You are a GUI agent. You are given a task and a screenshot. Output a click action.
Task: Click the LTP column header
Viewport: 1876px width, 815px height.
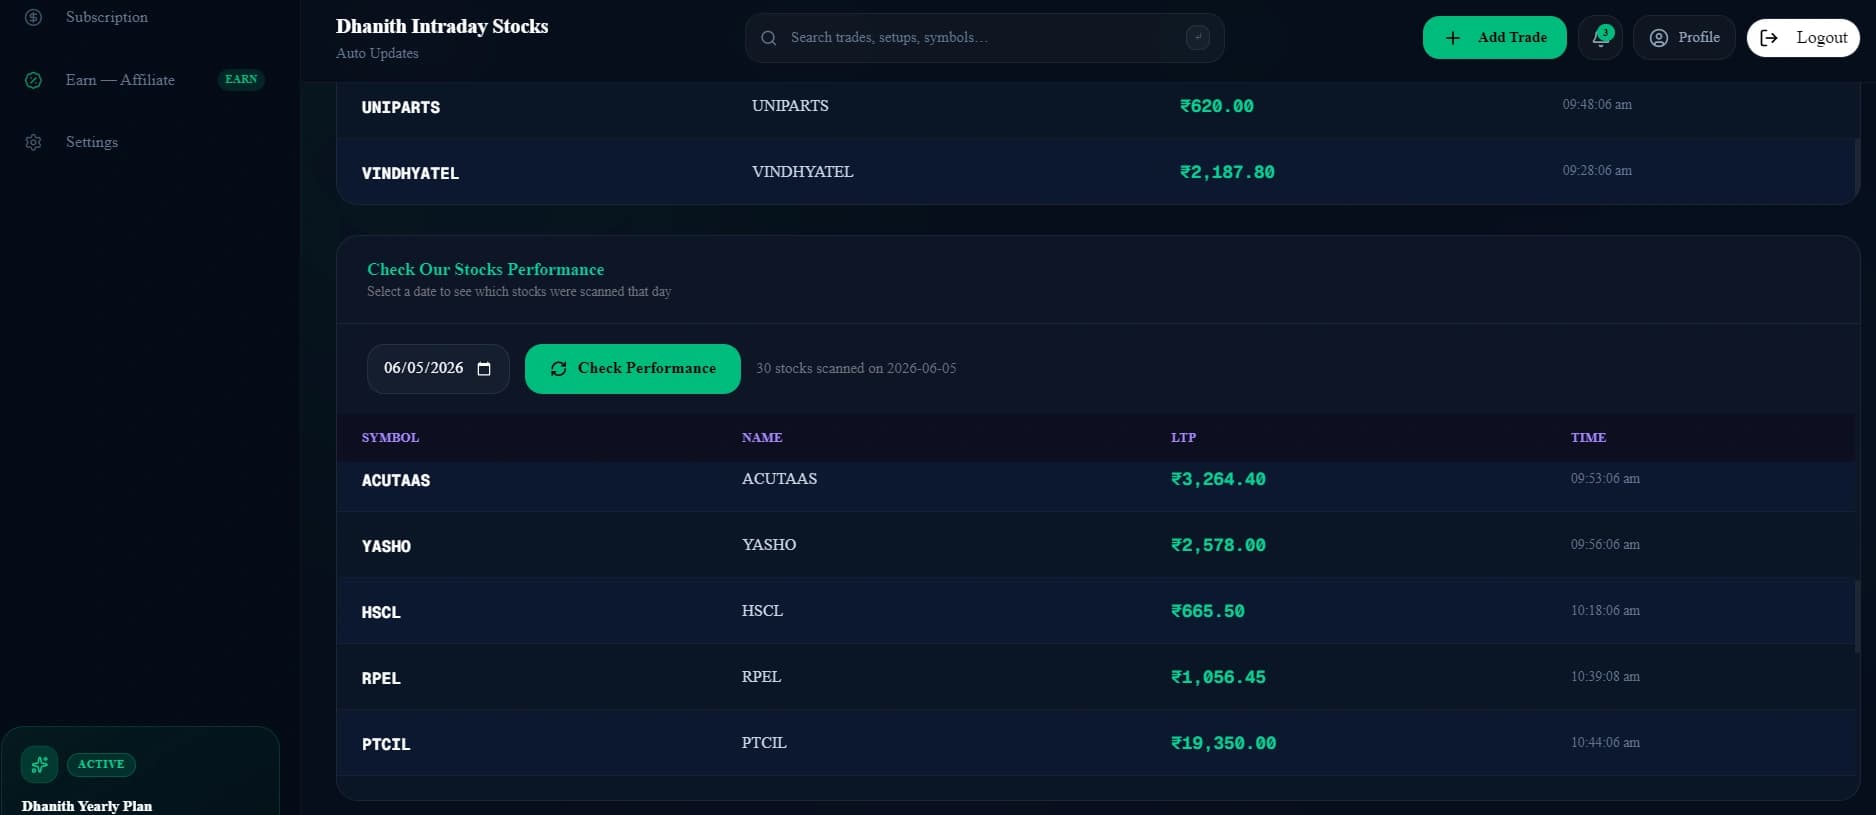point(1183,438)
